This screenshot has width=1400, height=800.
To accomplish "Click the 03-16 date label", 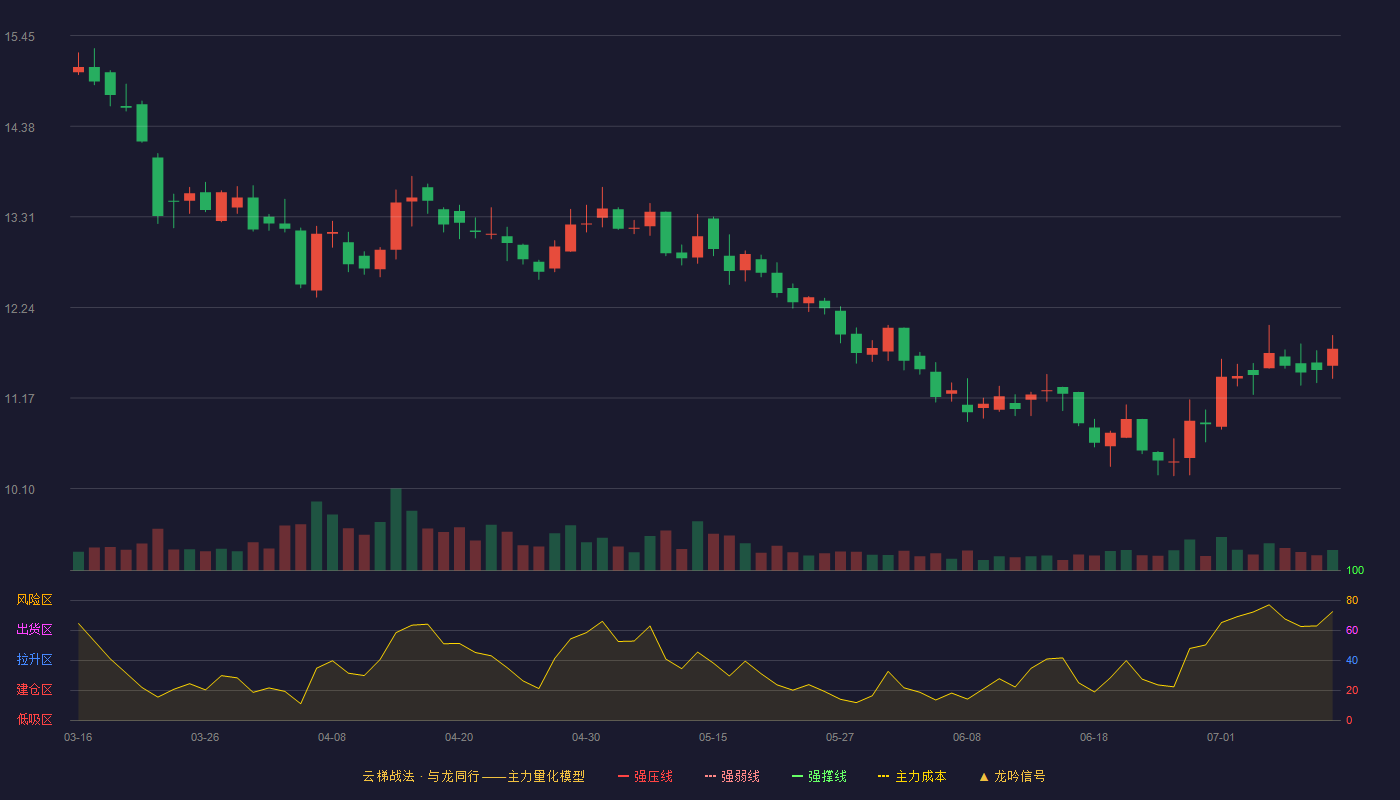I will point(78,737).
